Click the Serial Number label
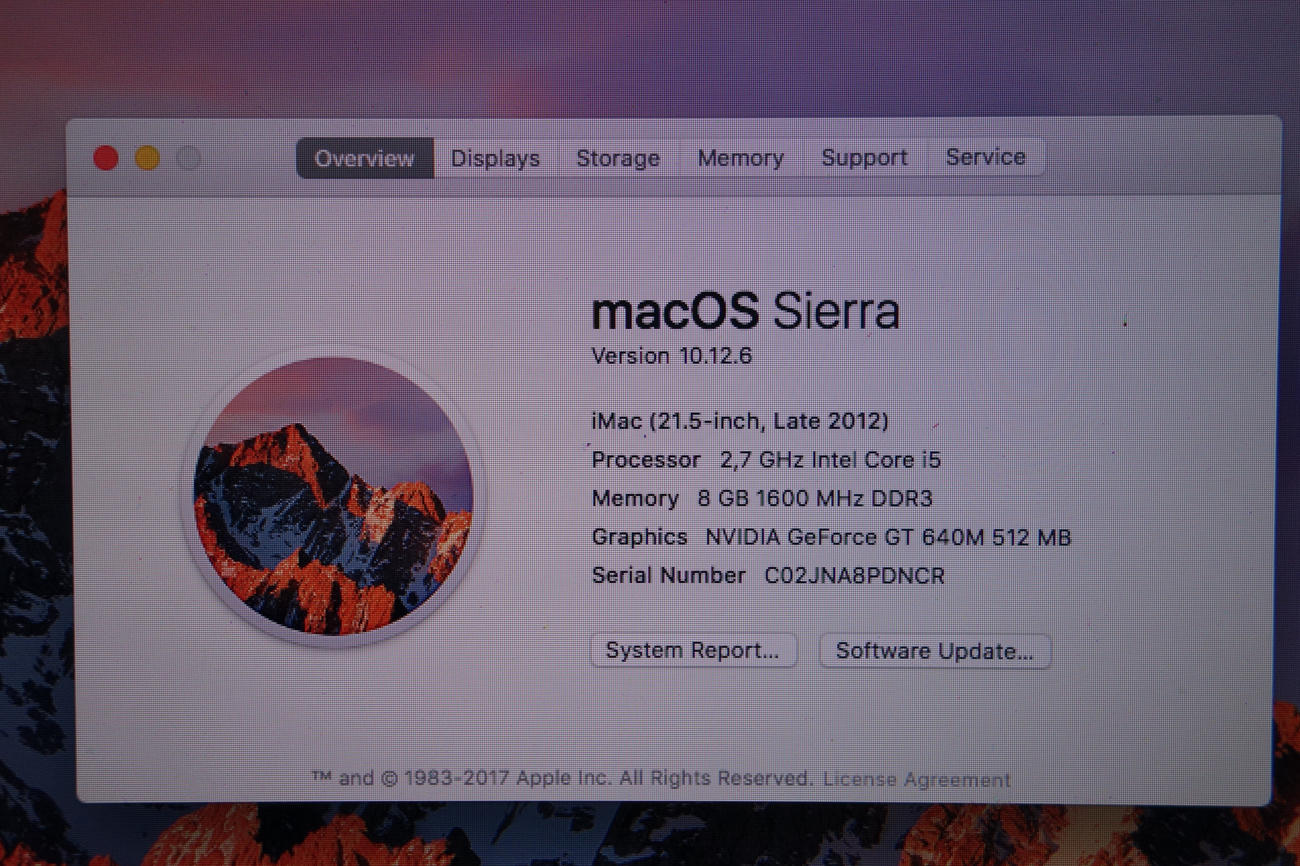Screen dimensions: 1300x866 668,575
